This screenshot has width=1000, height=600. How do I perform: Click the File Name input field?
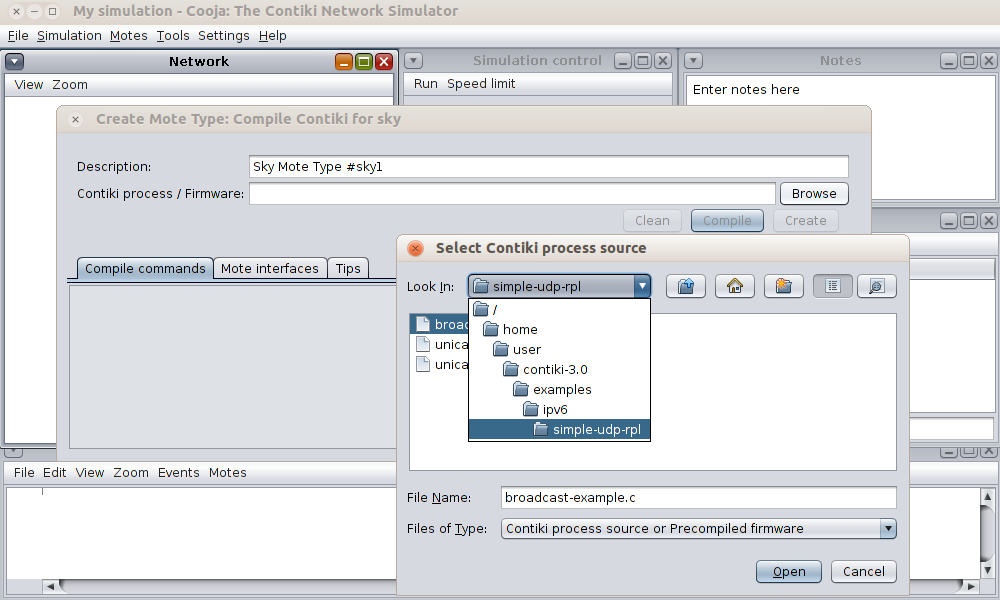pyautogui.click(x=698, y=497)
